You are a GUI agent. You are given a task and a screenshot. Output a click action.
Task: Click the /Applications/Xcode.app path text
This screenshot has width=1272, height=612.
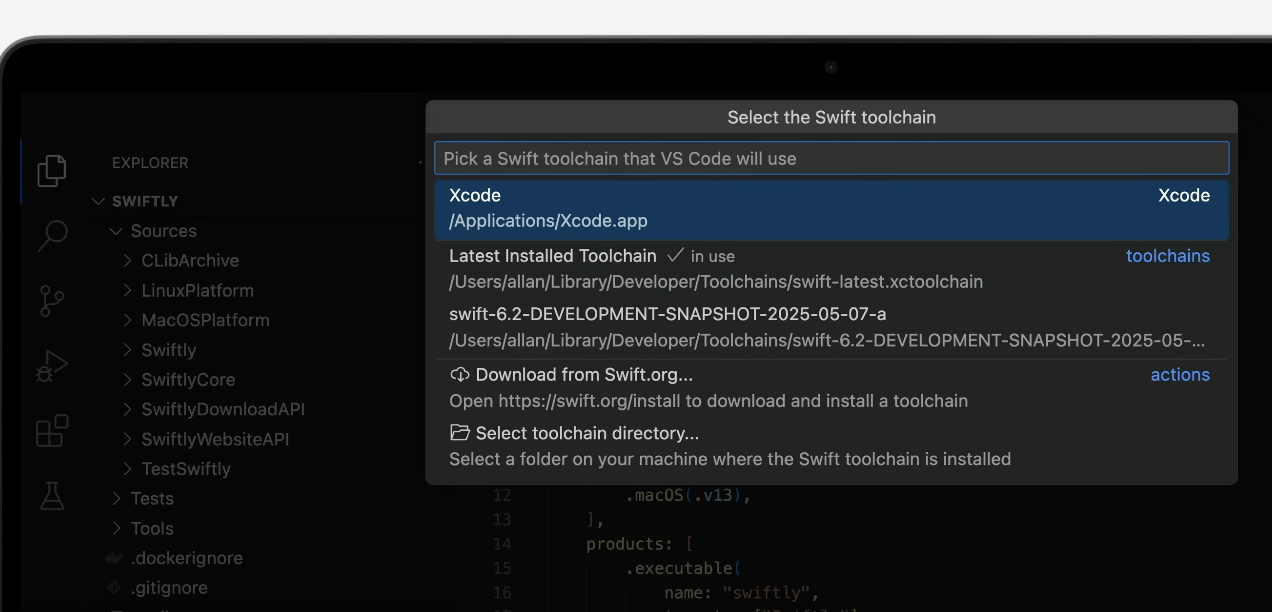tap(548, 221)
